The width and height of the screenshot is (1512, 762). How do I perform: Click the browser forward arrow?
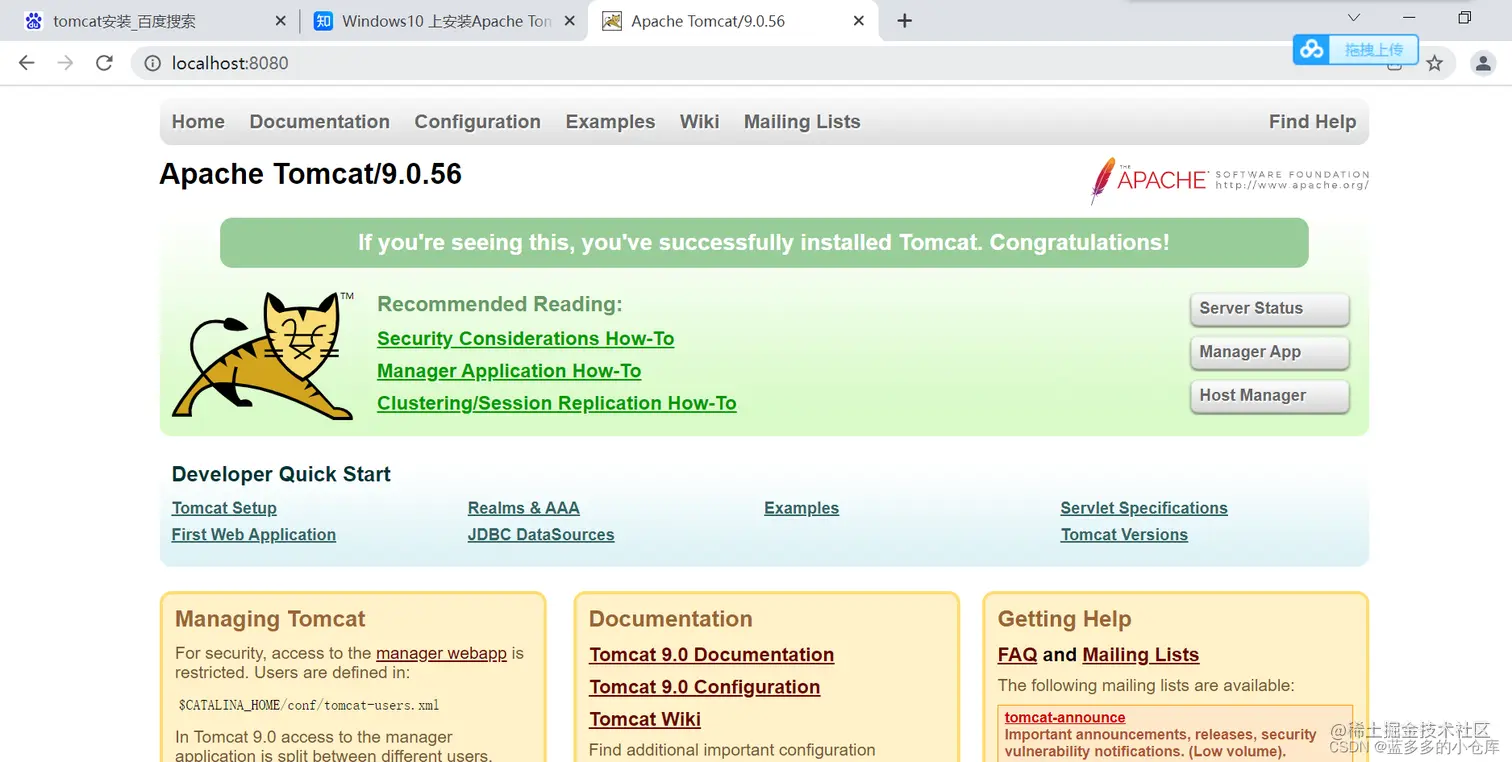point(65,63)
